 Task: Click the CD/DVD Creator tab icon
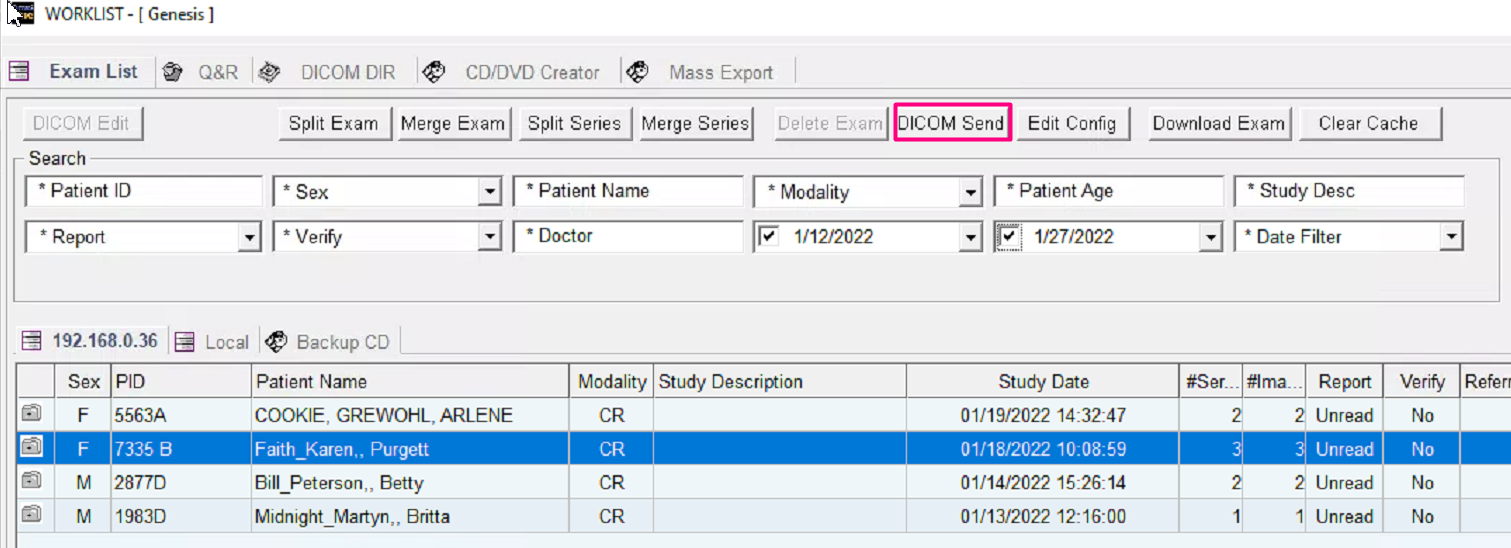click(433, 72)
